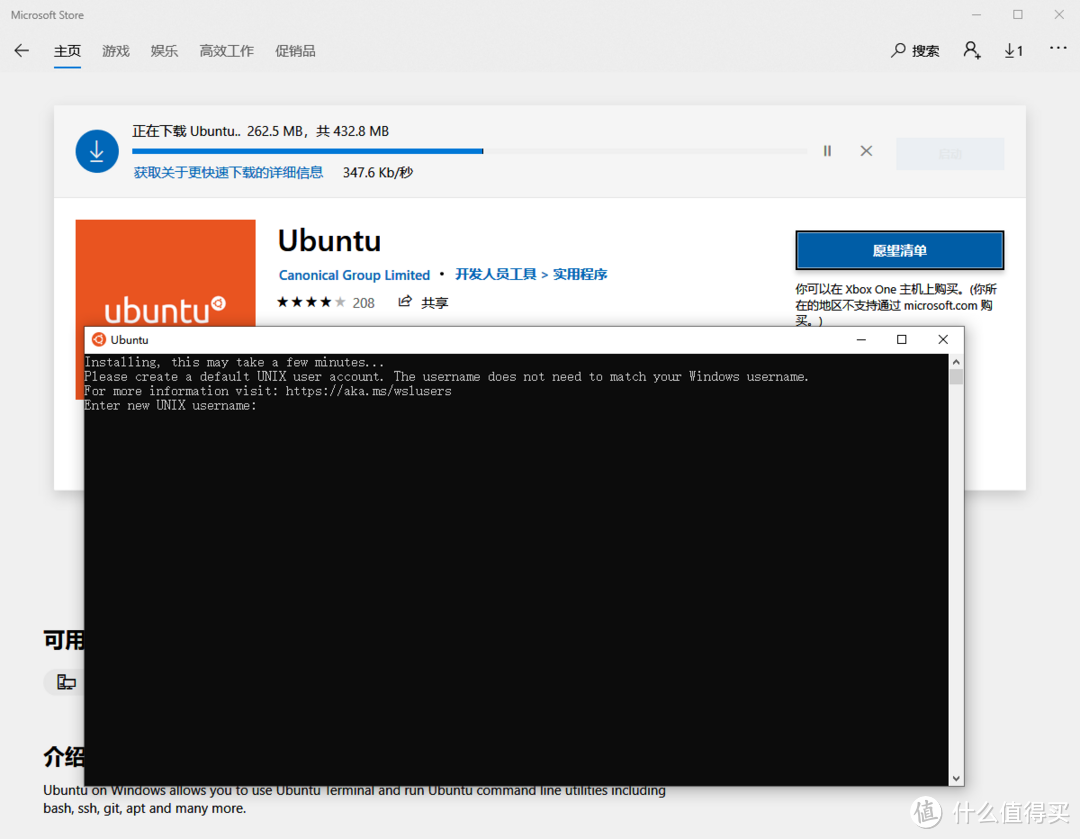Screen dimensions: 1080x839
Task: Pause the Ubuntu download
Action: click(x=827, y=151)
